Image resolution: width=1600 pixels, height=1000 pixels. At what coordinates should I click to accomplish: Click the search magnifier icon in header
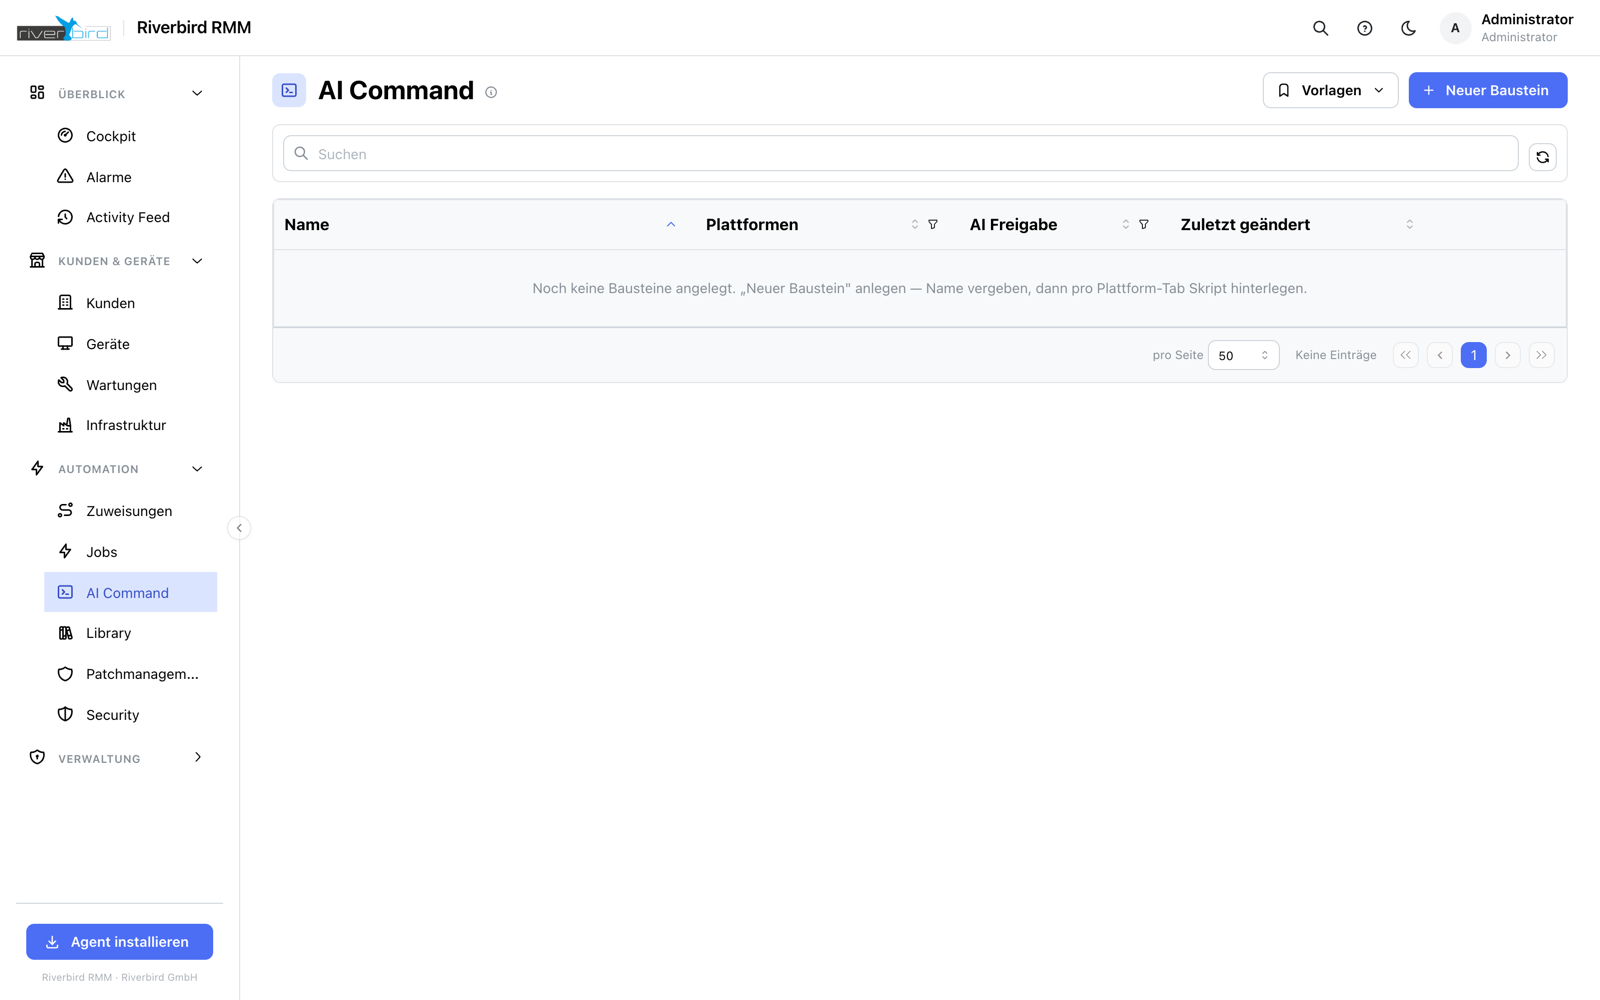click(1320, 28)
